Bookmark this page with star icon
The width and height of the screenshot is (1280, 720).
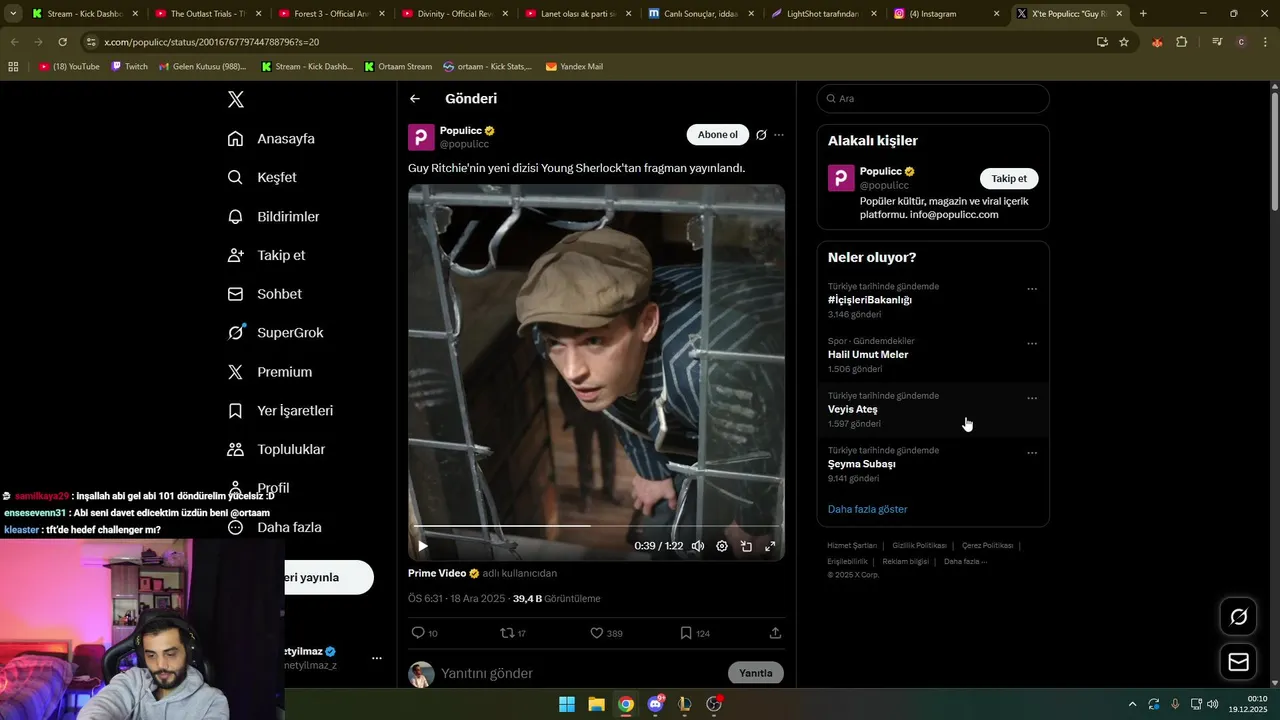click(x=1124, y=42)
